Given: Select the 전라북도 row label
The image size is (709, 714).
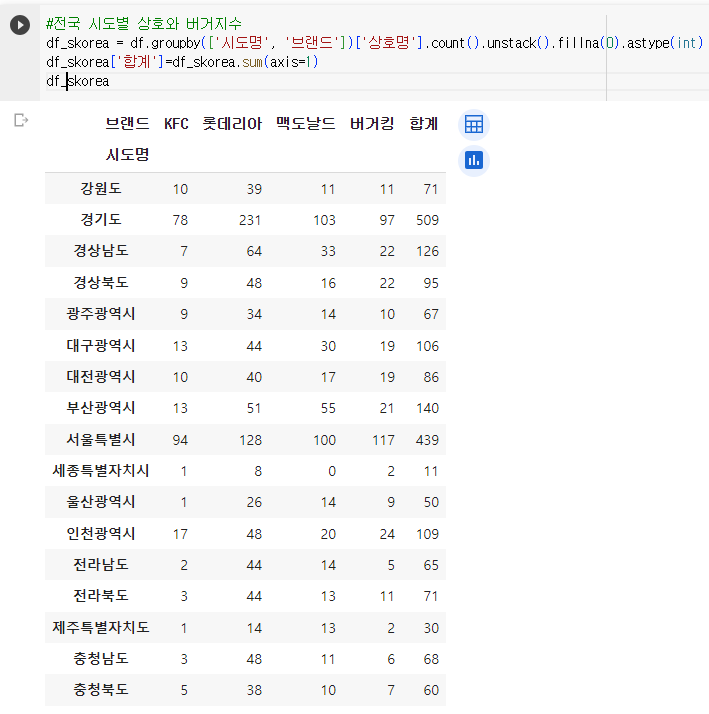Looking at the screenshot, I should point(101,596).
